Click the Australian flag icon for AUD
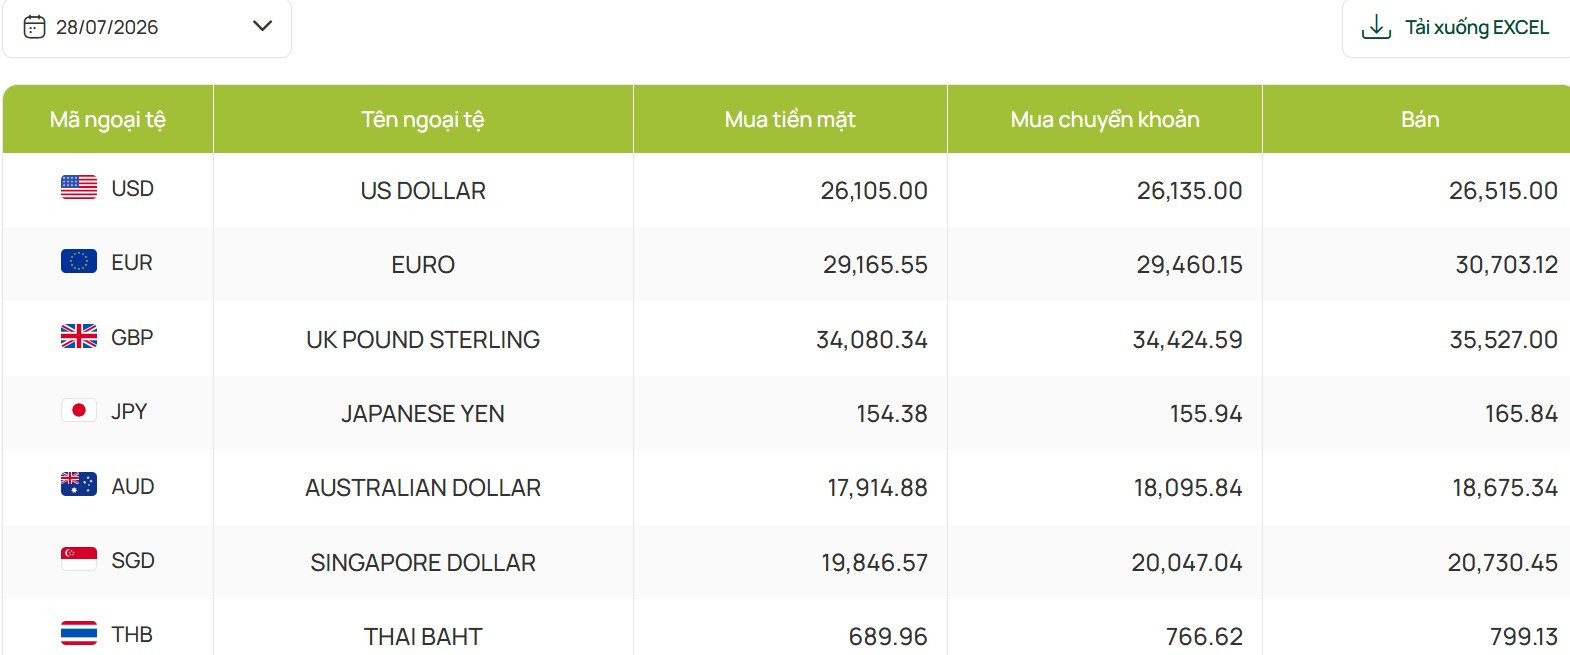 pyautogui.click(x=79, y=484)
